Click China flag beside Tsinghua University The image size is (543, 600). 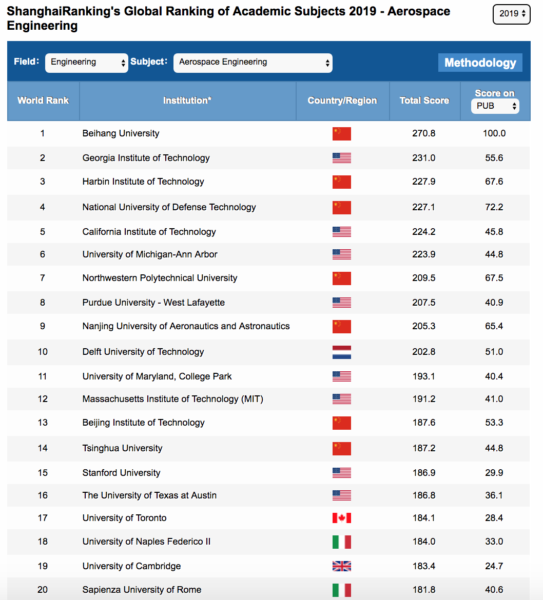point(341,448)
